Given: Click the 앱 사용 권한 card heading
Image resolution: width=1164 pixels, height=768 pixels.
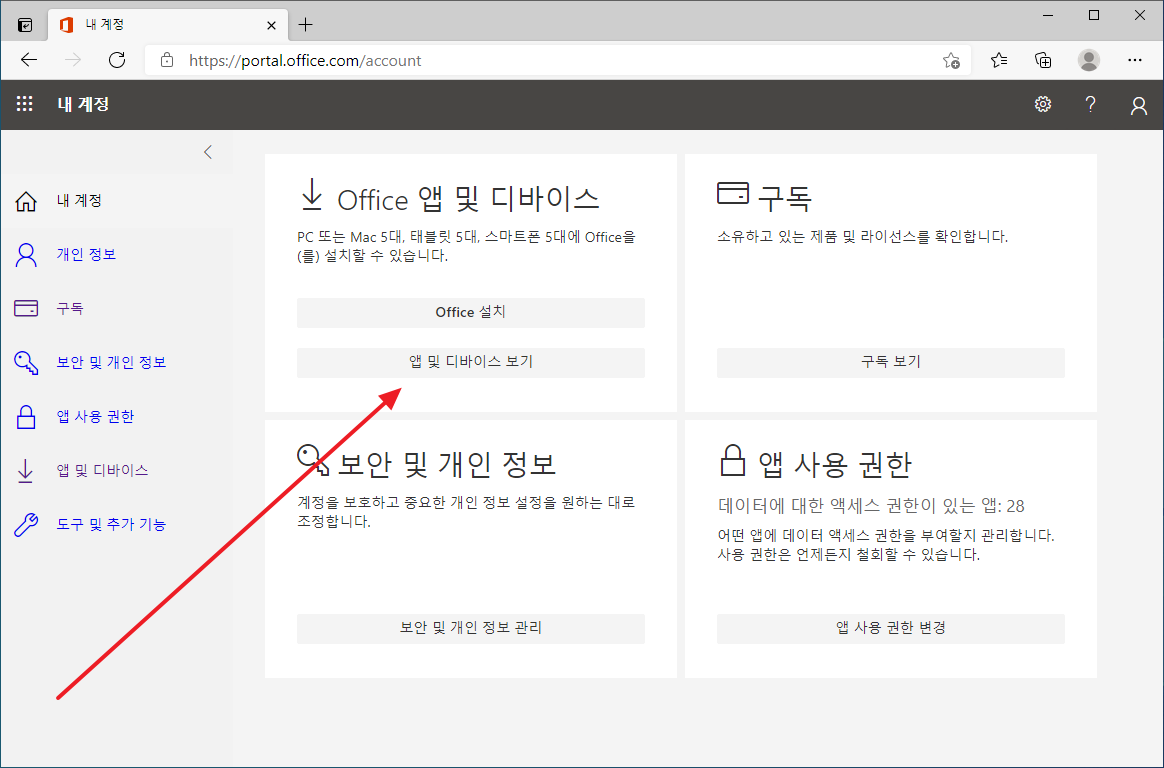Looking at the screenshot, I should 835,465.
